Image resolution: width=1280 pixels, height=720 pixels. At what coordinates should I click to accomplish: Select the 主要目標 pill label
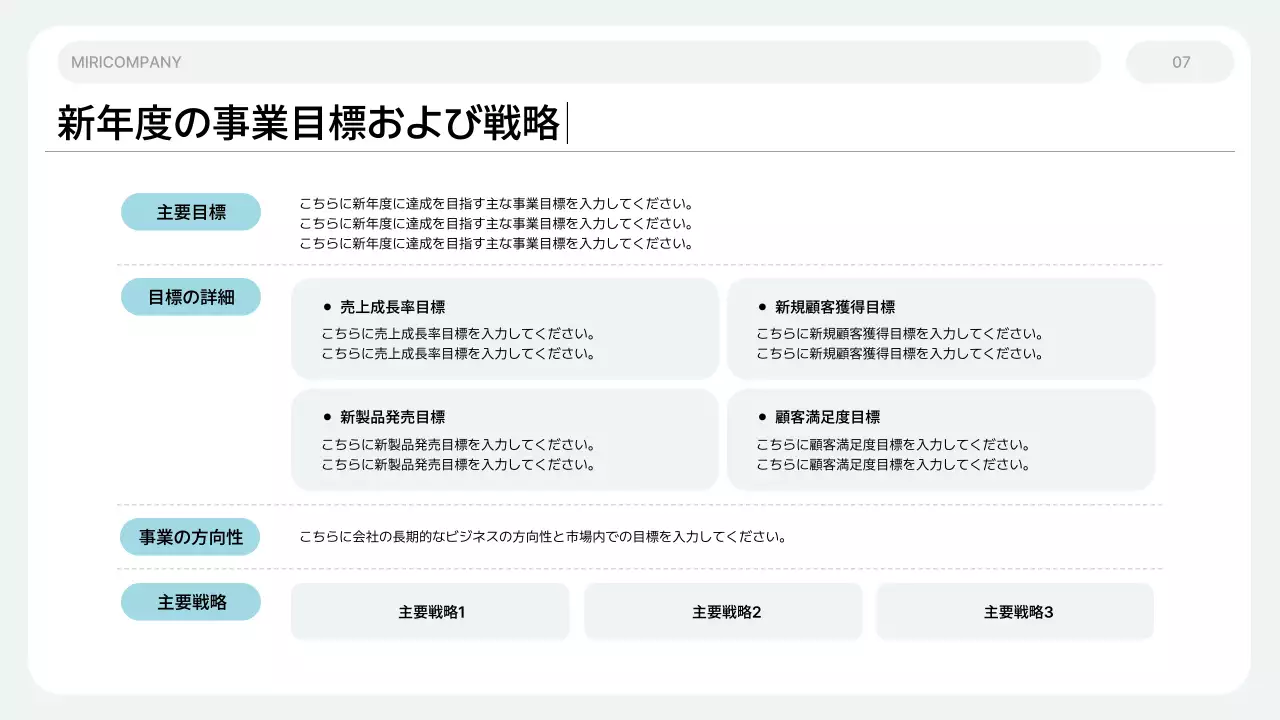click(x=191, y=211)
